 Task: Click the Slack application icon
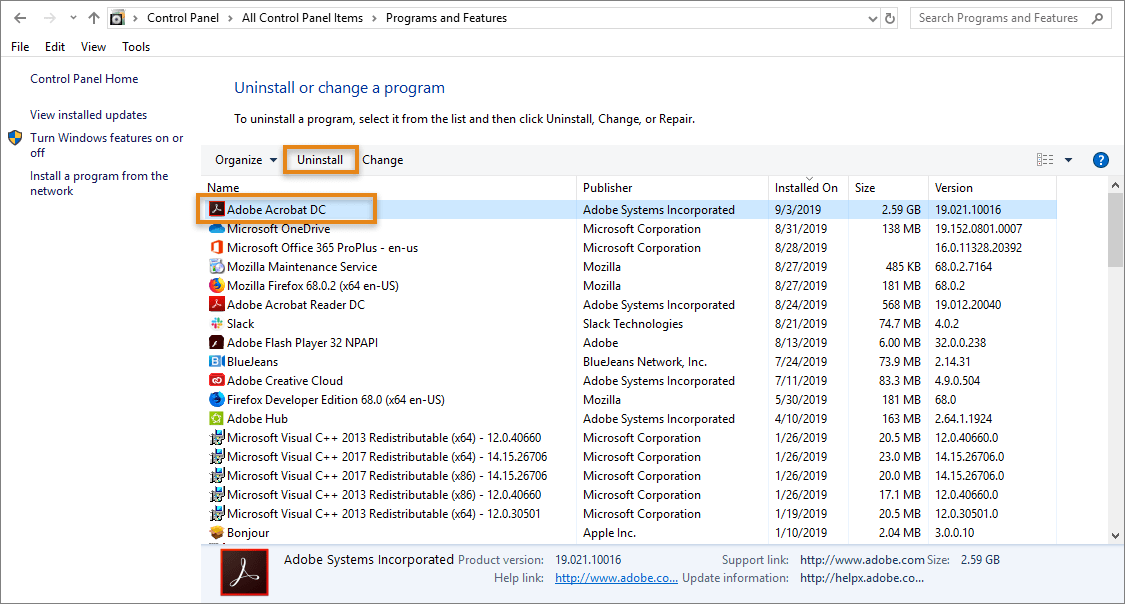pos(216,323)
